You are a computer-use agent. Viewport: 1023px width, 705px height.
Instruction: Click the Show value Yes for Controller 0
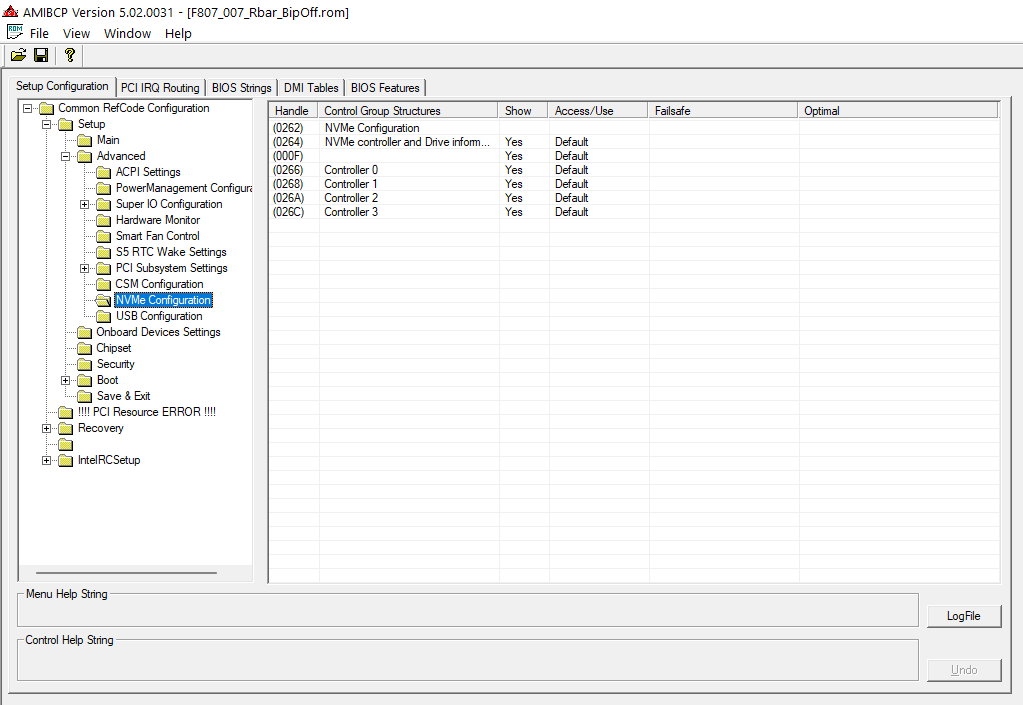point(514,170)
